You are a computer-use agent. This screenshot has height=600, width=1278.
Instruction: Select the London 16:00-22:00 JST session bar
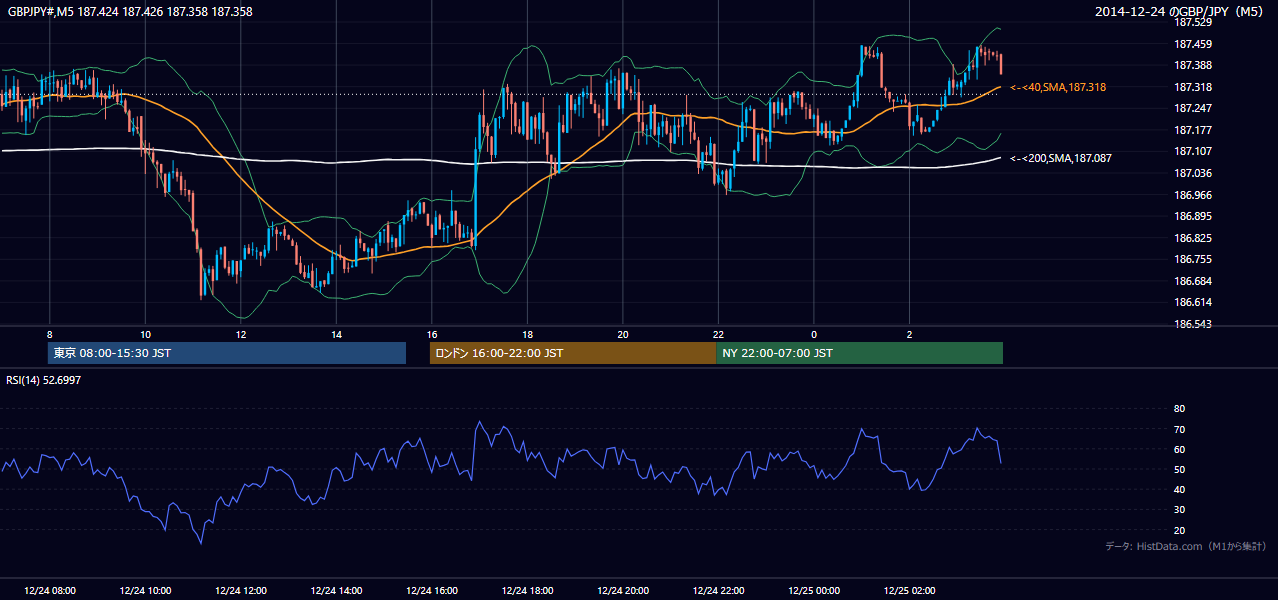pos(573,353)
